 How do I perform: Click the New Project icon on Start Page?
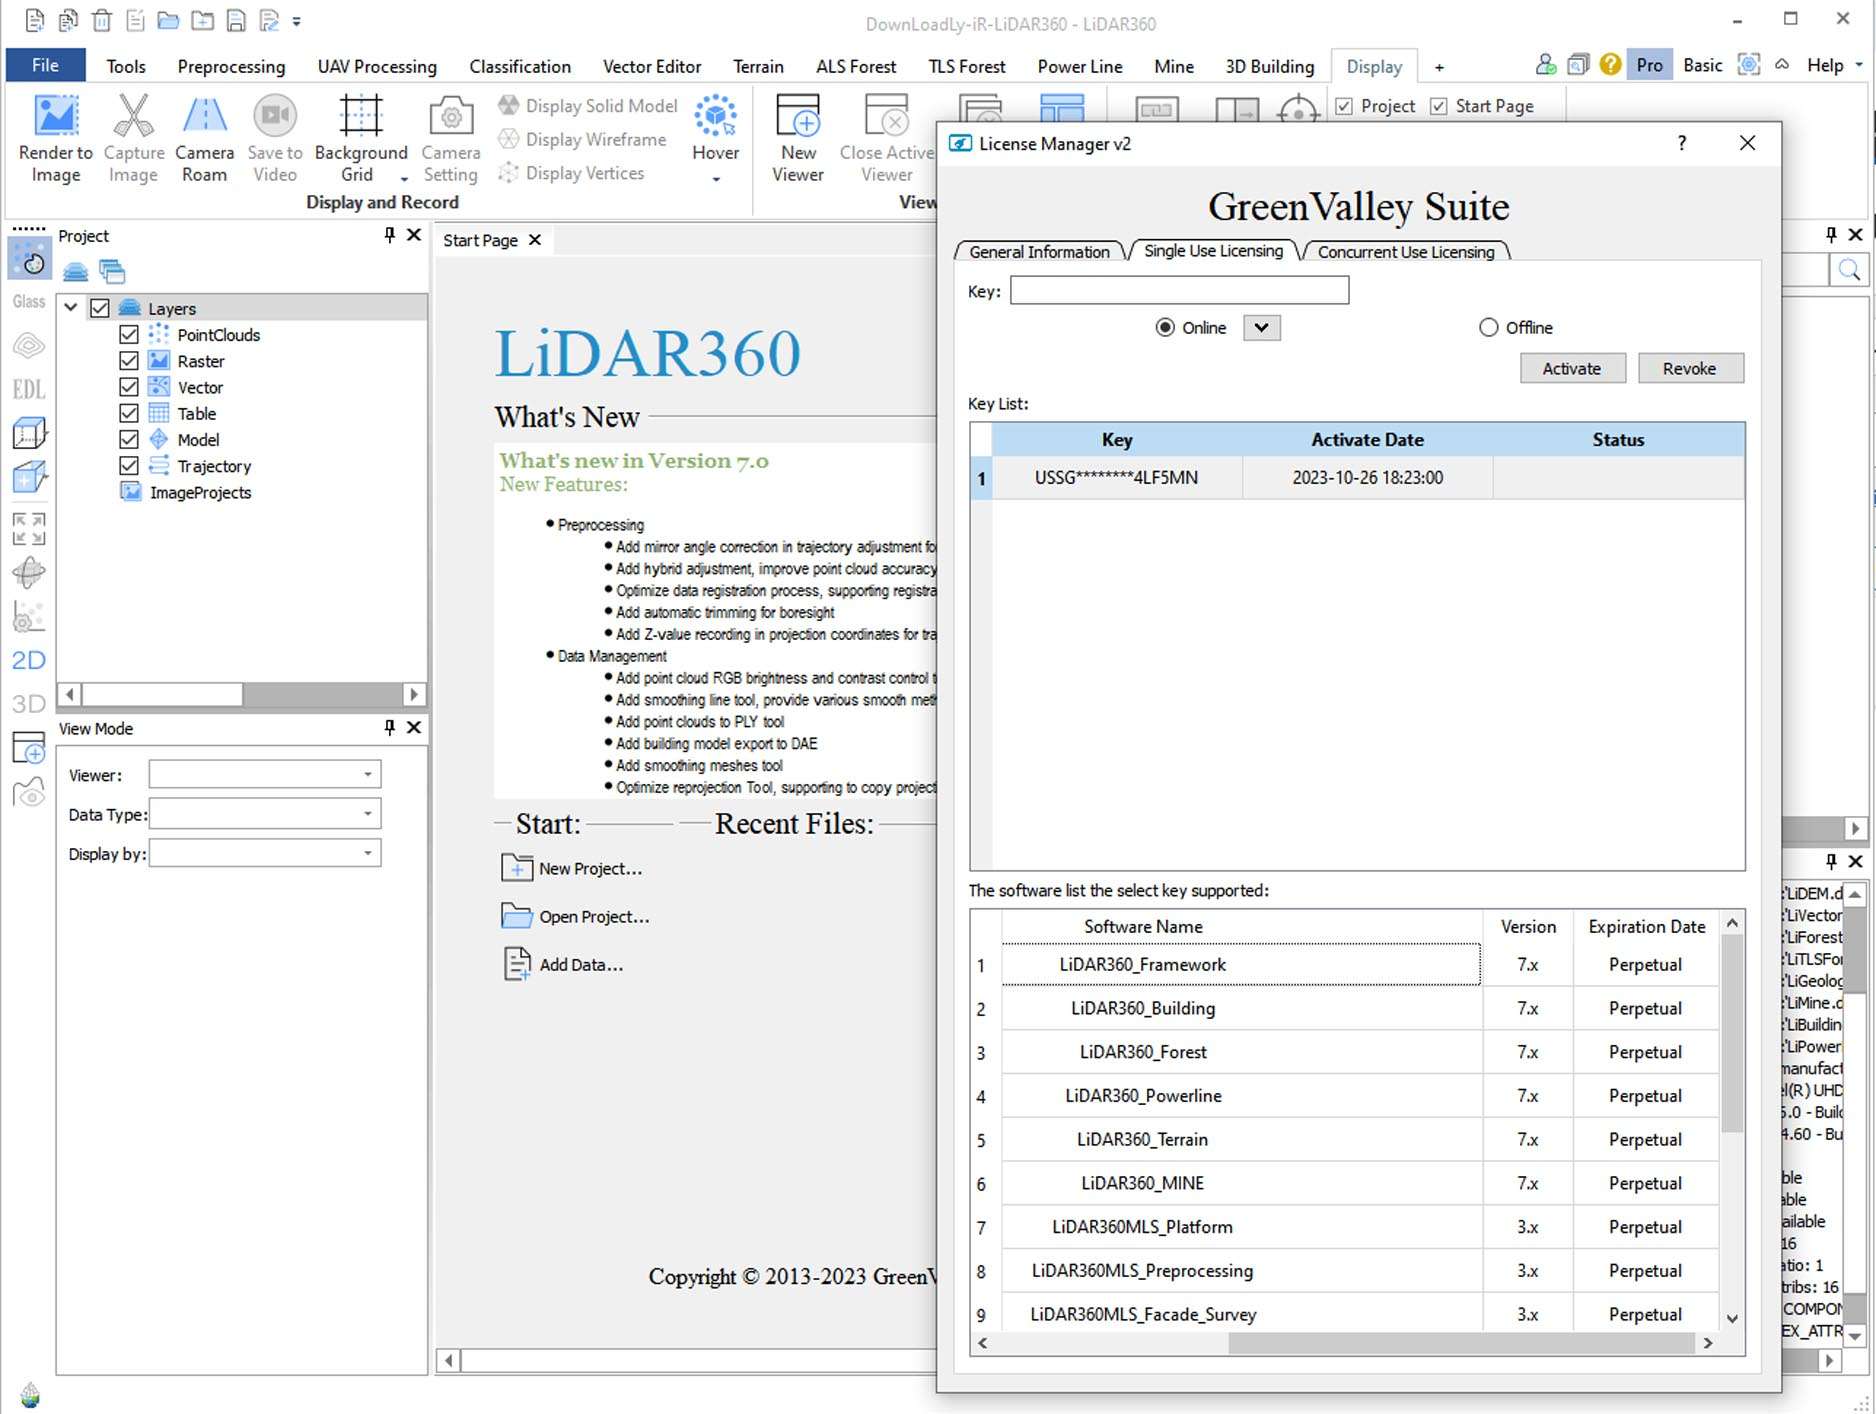[x=516, y=868]
